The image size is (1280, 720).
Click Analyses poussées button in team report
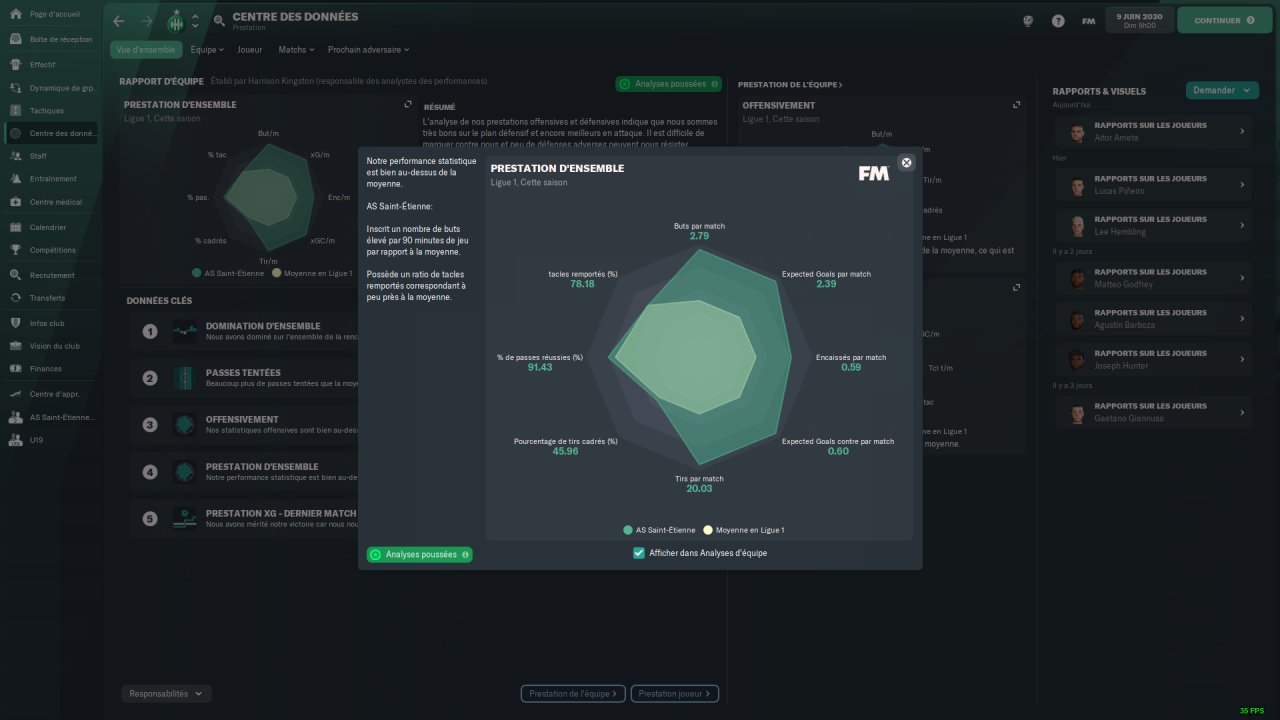(669, 84)
